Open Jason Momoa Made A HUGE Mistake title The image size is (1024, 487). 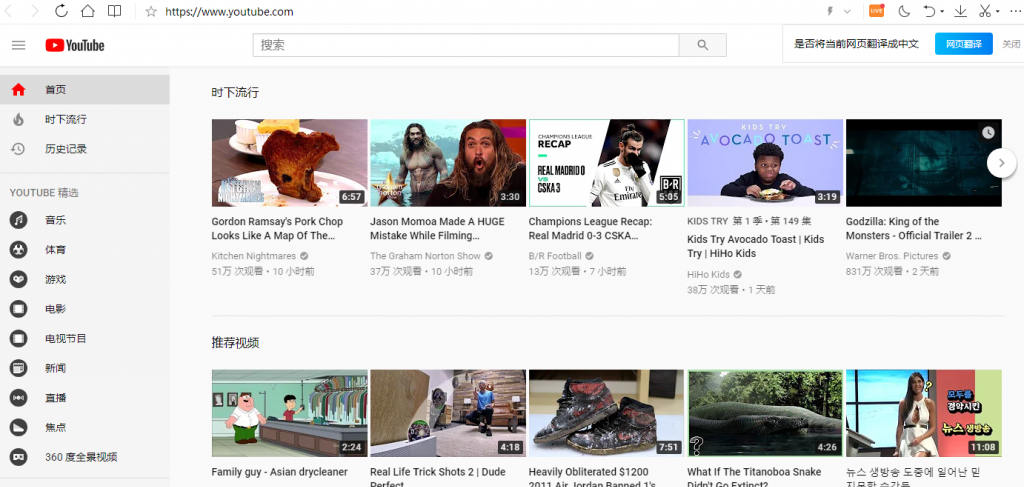pyautogui.click(x=438, y=228)
